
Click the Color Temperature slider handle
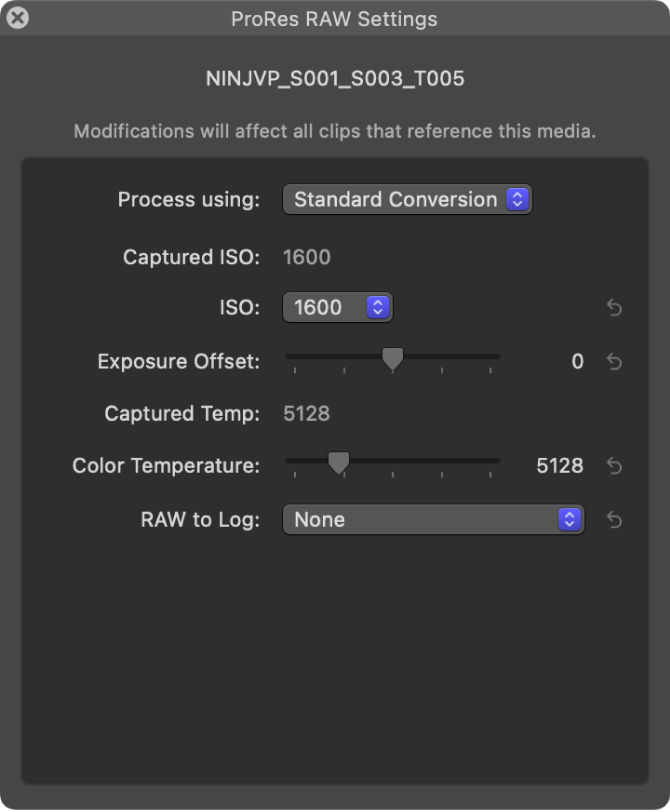coord(339,462)
